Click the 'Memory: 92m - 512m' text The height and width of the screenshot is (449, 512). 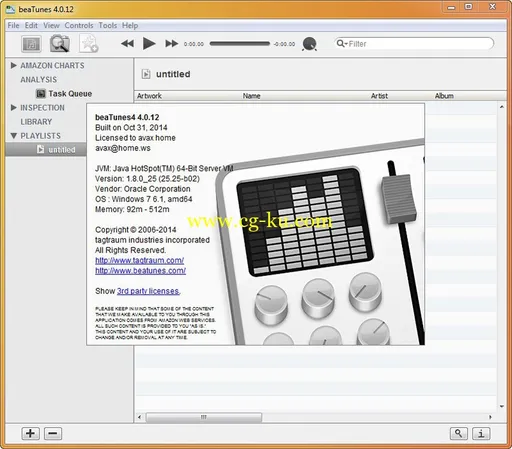[132, 209]
